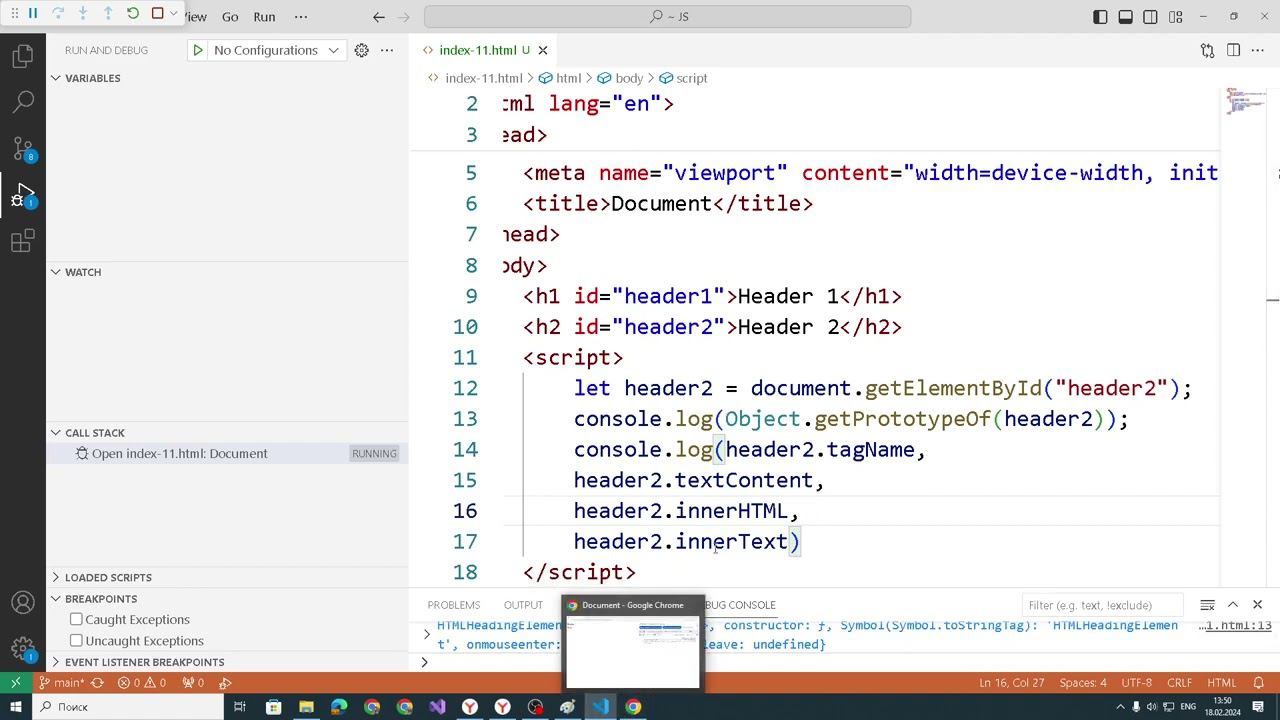This screenshot has height=720, width=1280.
Task: Open the debug toolbar dropdown chevron
Action: coord(174,14)
